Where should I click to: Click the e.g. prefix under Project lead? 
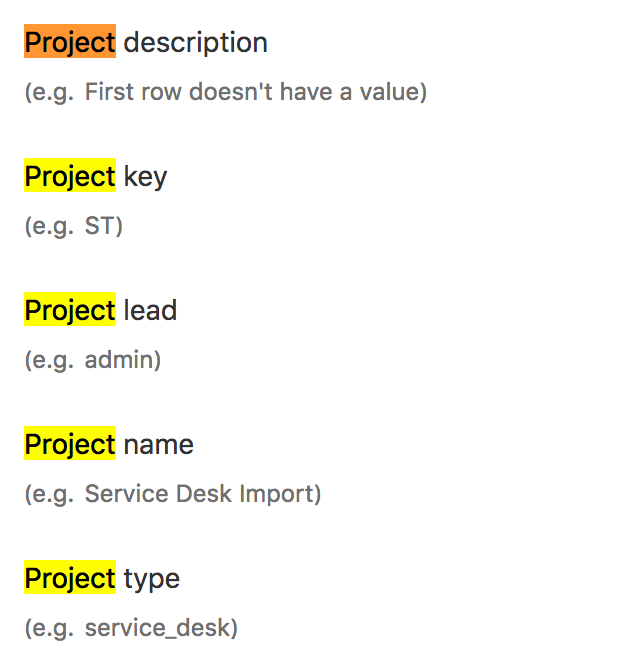tap(49, 360)
